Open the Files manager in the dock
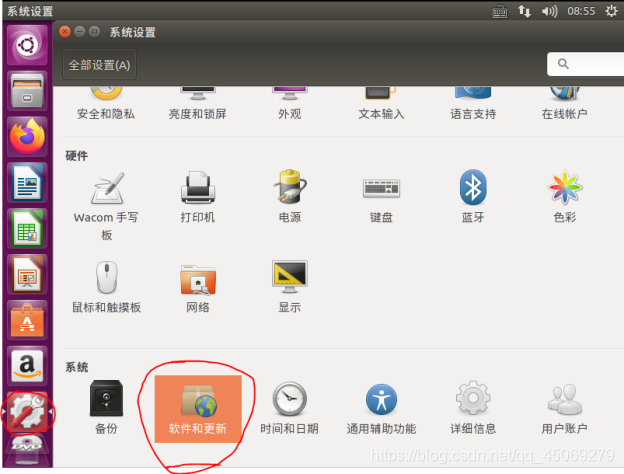This screenshot has height=474, width=624. [x=27, y=91]
